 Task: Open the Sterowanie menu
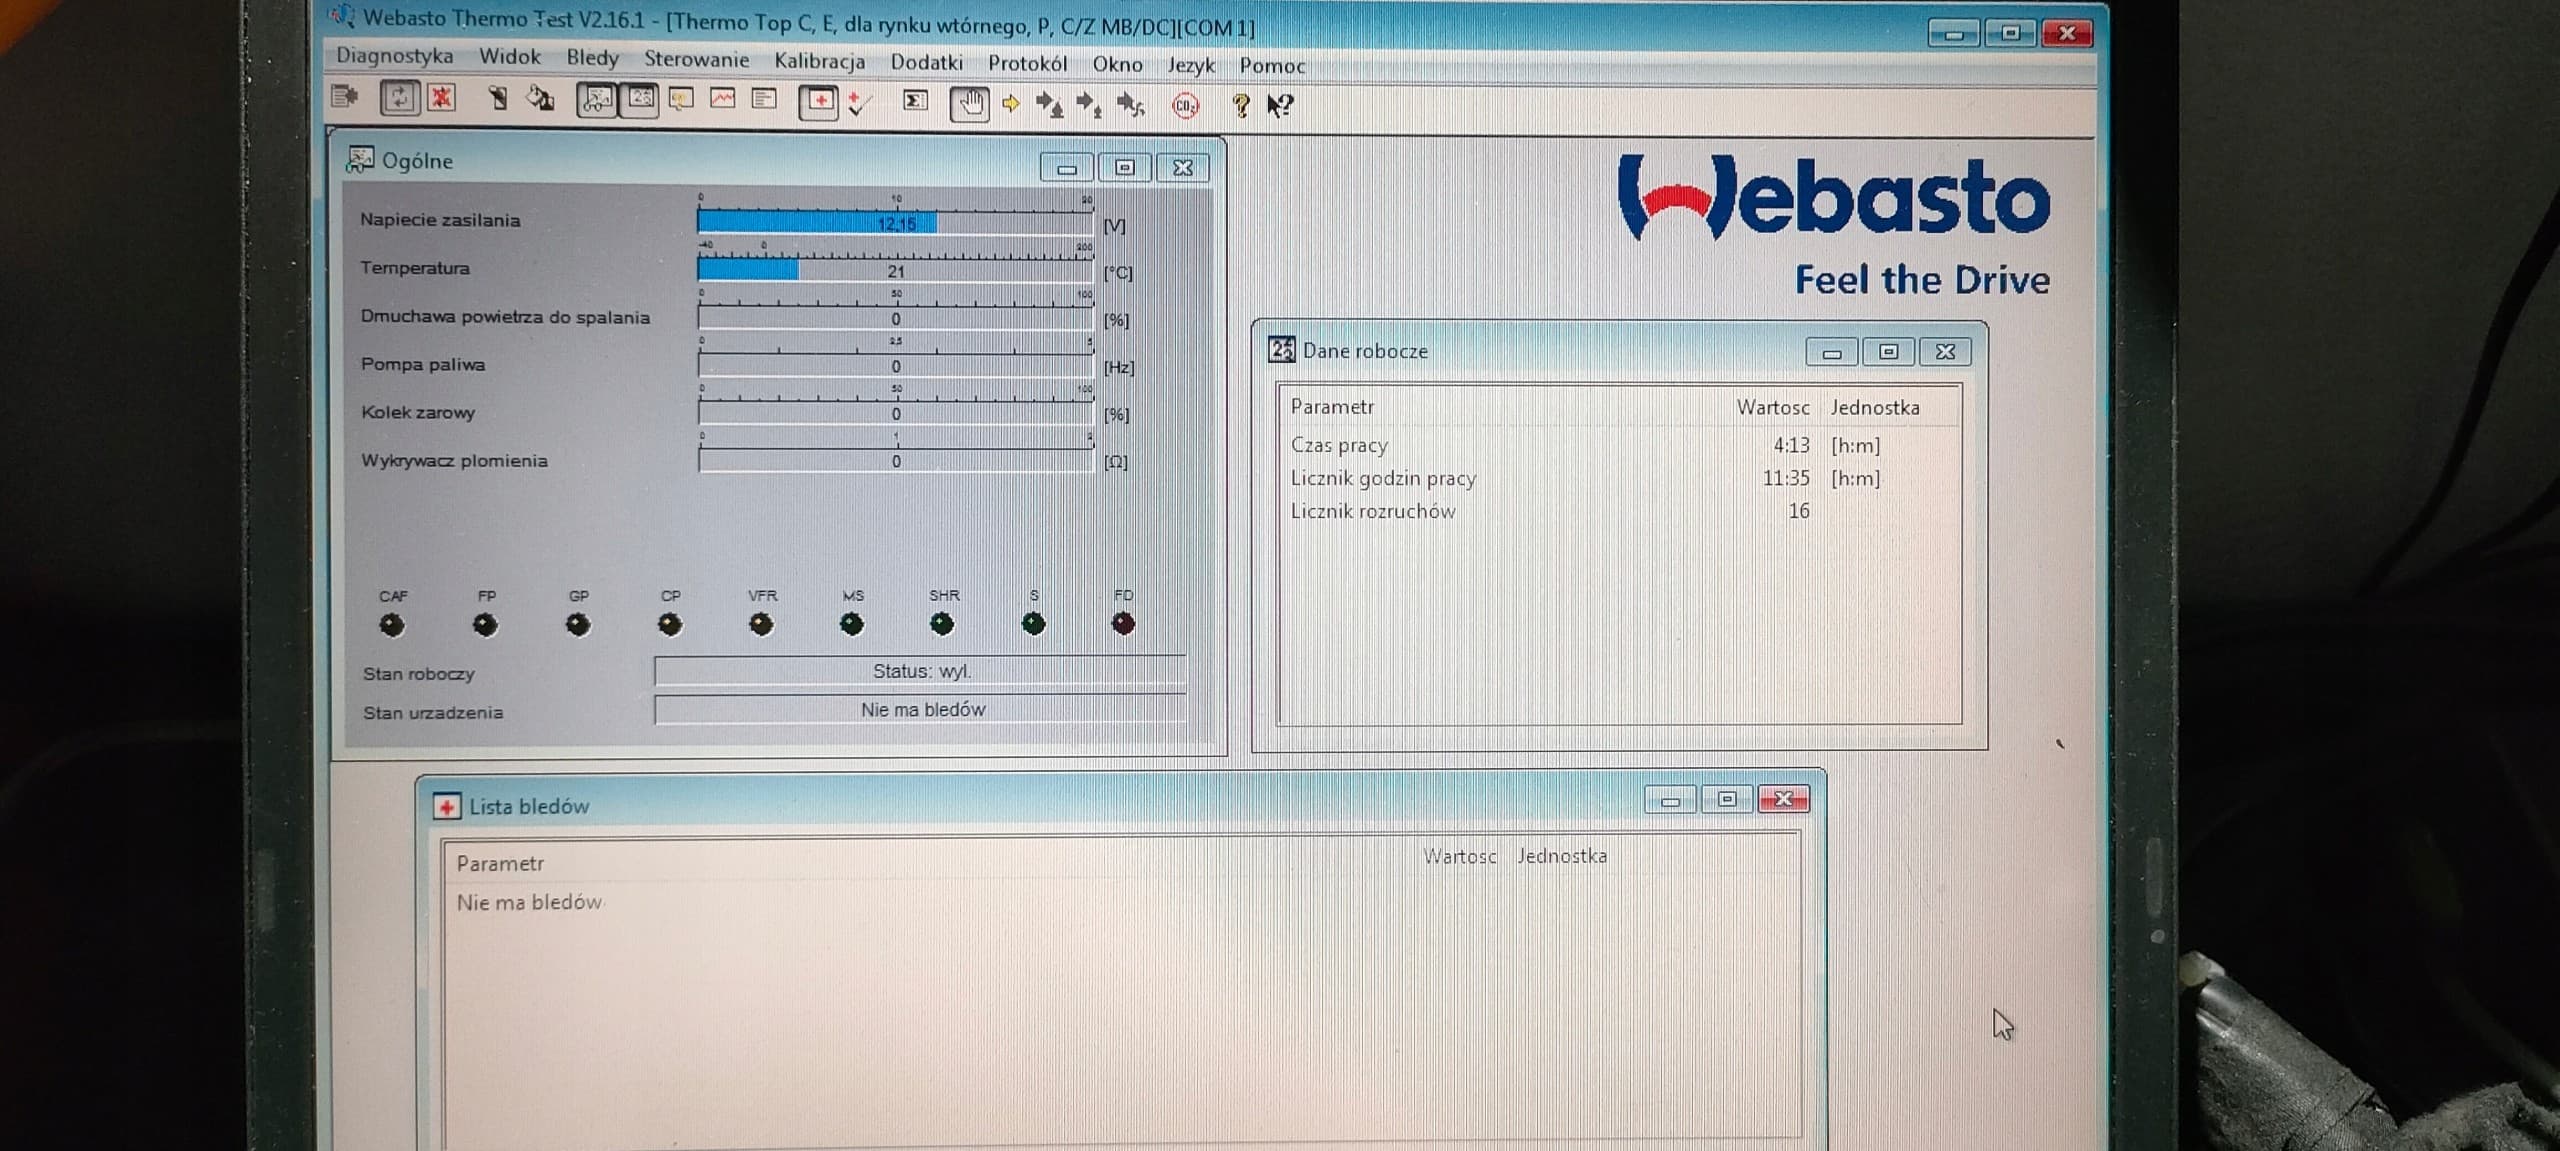click(696, 59)
